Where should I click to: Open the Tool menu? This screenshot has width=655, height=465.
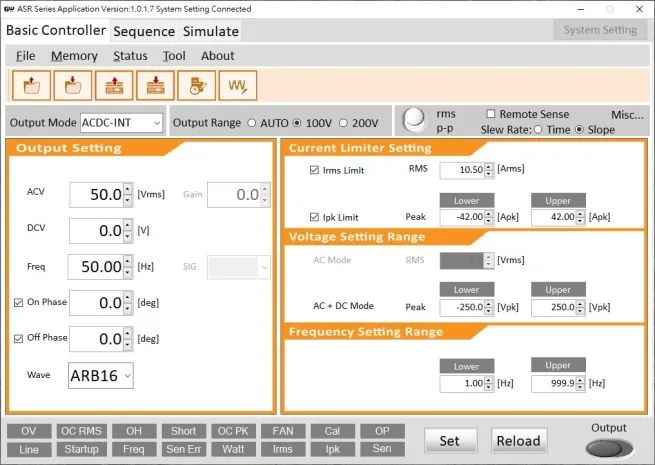pyautogui.click(x=174, y=56)
